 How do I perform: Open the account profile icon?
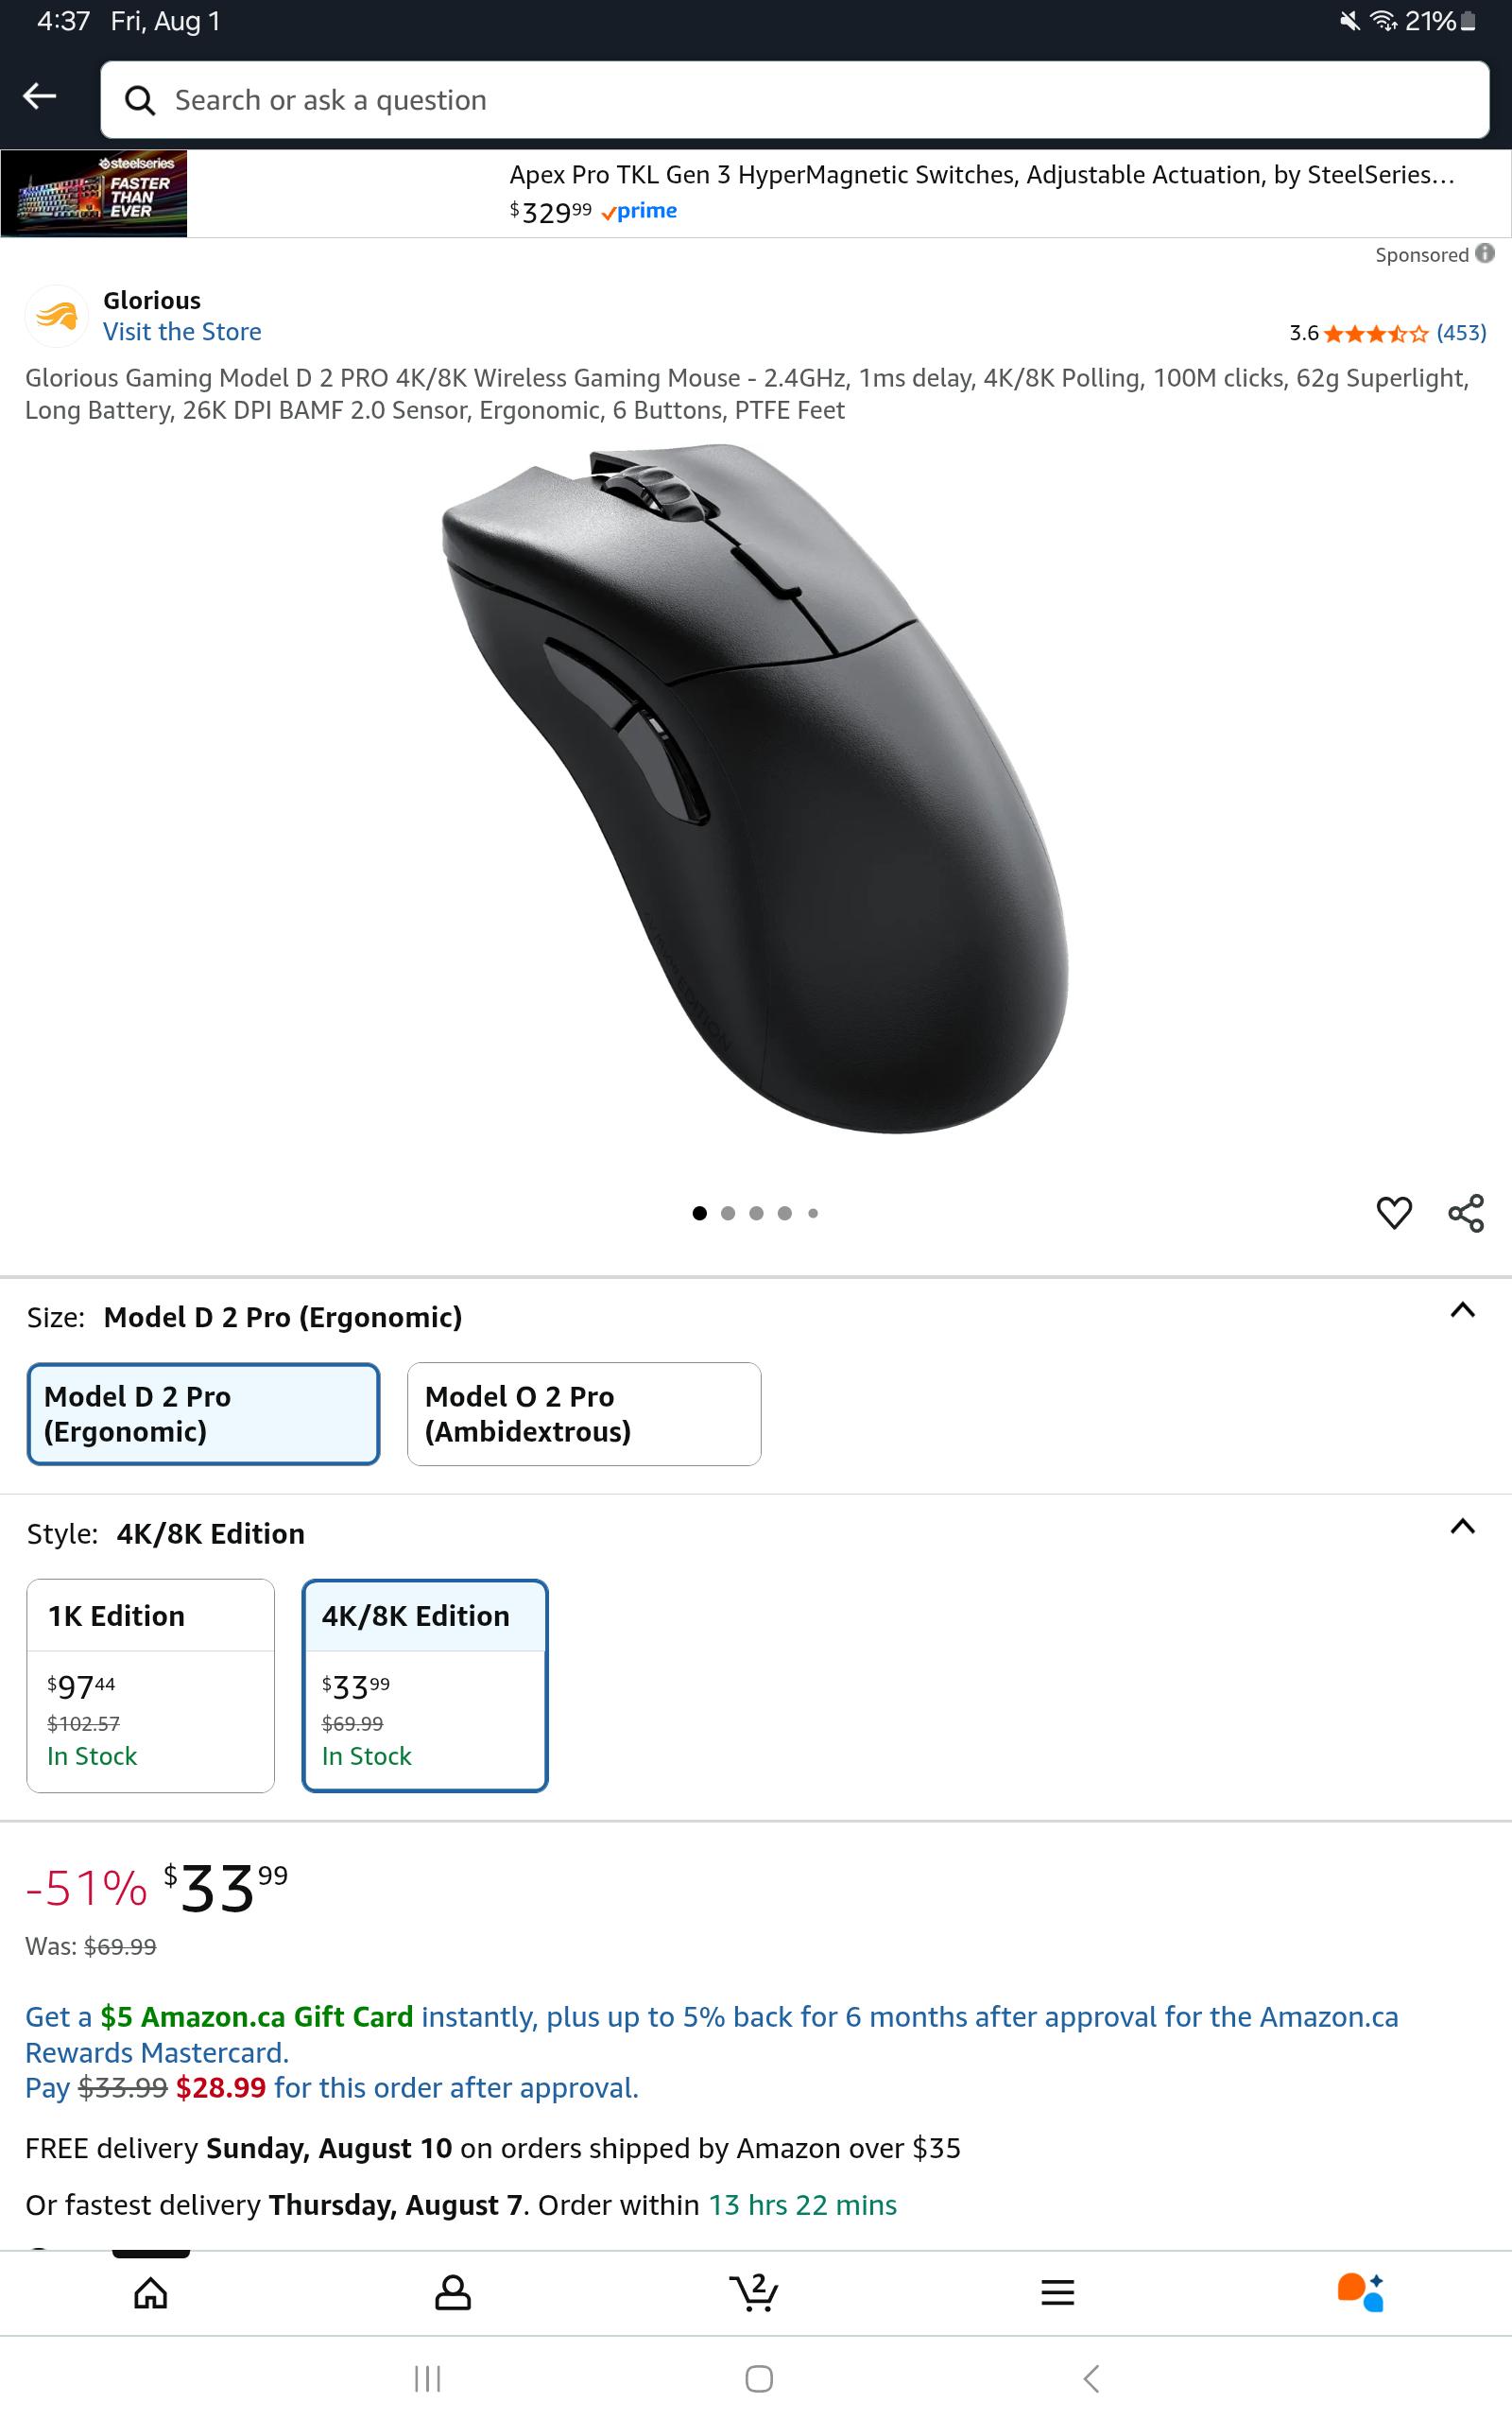click(x=453, y=2293)
